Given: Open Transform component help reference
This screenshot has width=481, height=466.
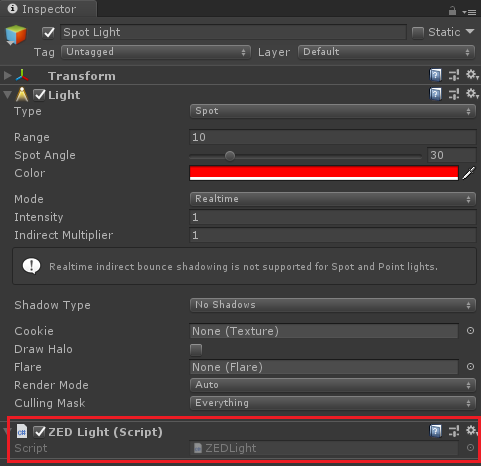Looking at the screenshot, I should click(435, 75).
